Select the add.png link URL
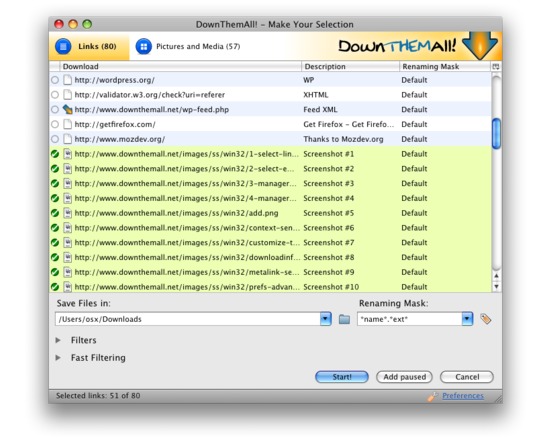The image size is (550, 440). (176, 213)
